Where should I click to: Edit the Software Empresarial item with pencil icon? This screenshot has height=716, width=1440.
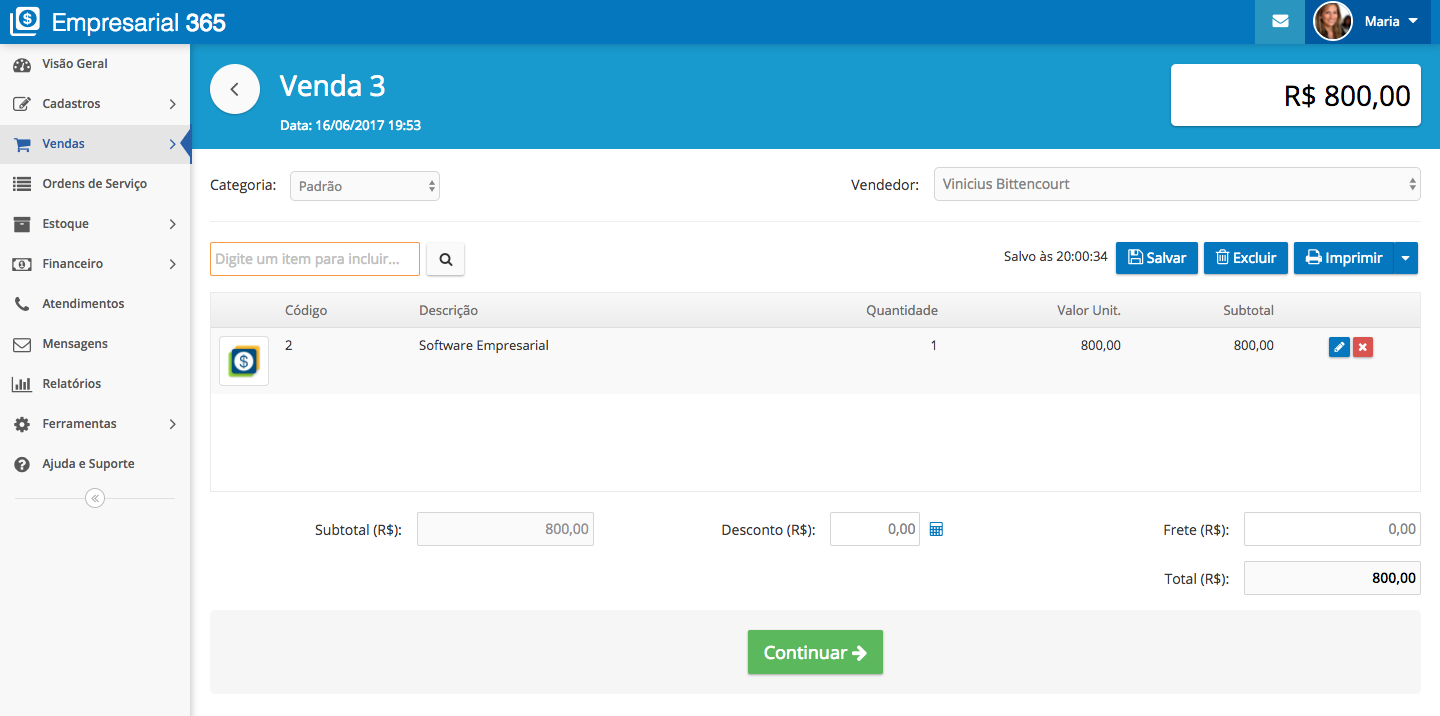click(1339, 347)
